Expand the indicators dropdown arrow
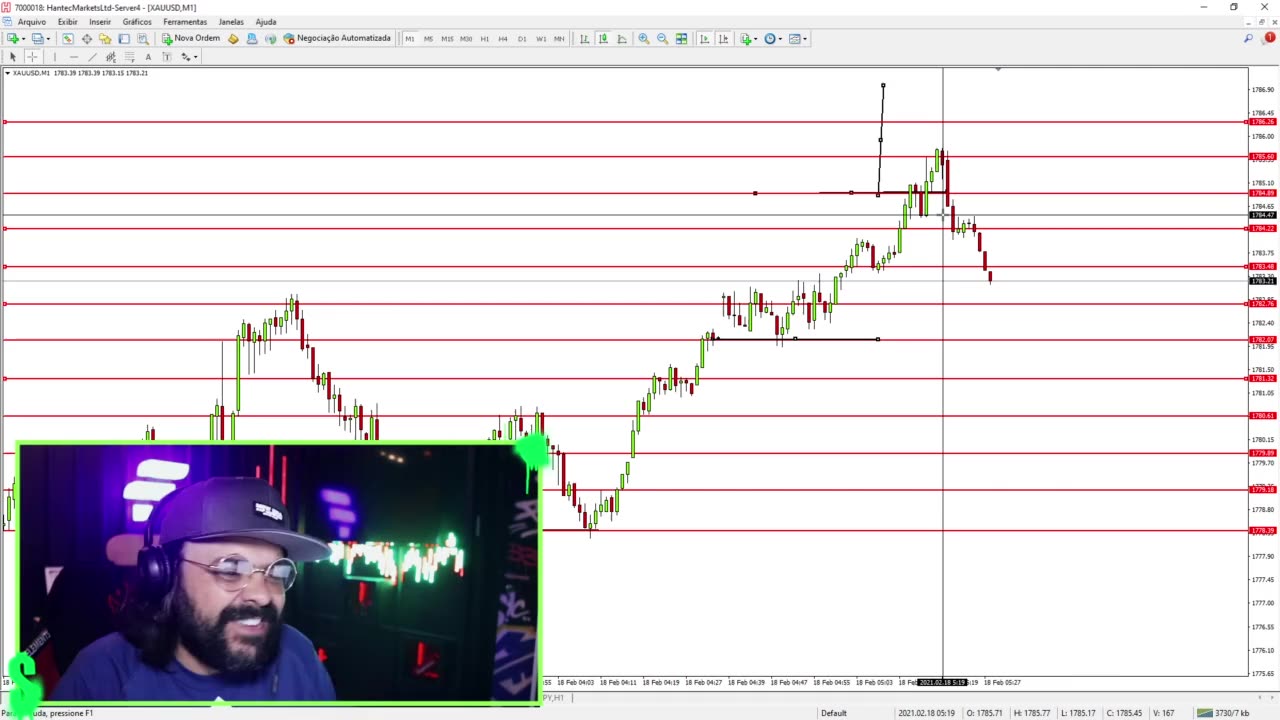1280x720 pixels. click(755, 39)
